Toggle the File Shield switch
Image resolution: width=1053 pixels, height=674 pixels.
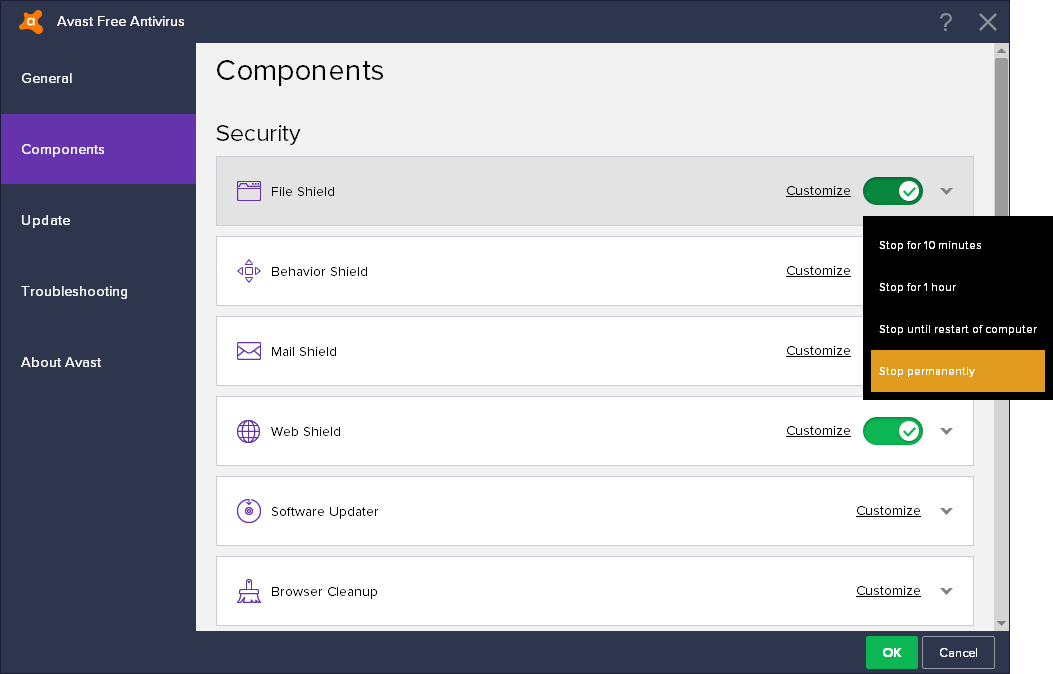(x=892, y=191)
